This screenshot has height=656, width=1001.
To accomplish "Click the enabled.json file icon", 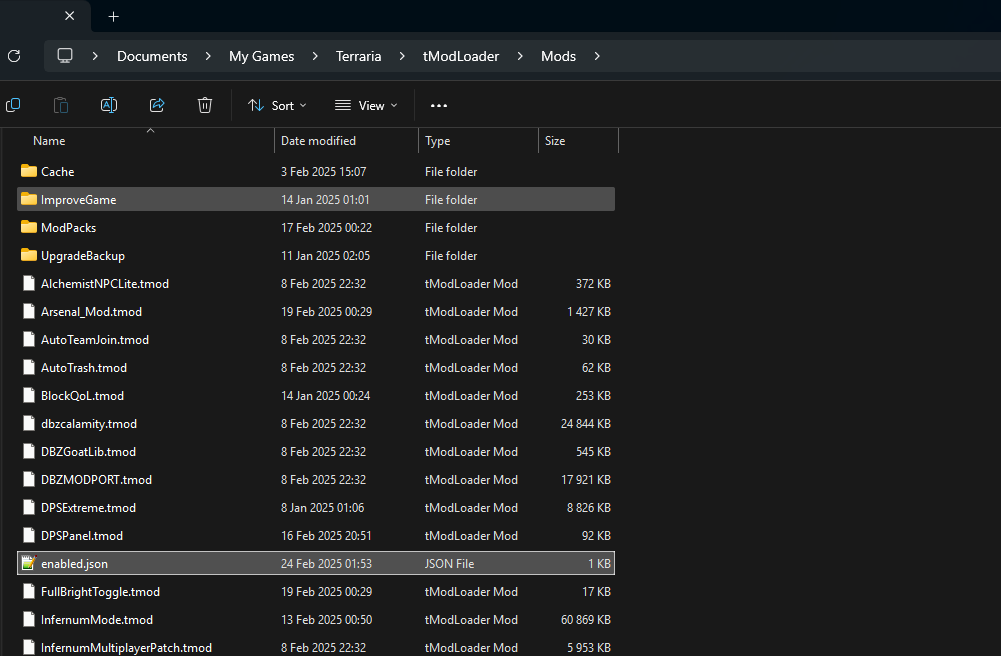I will point(29,563).
